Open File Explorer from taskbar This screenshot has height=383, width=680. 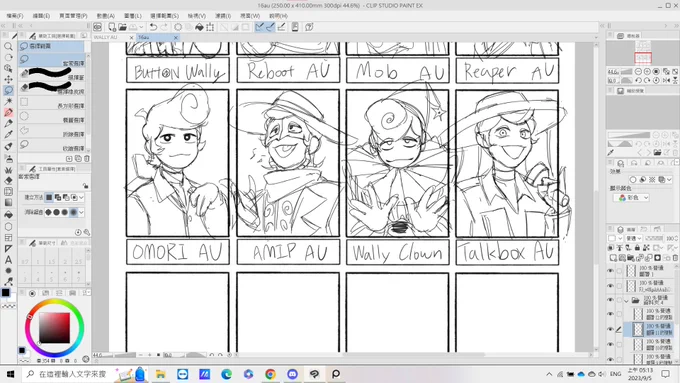click(160, 374)
